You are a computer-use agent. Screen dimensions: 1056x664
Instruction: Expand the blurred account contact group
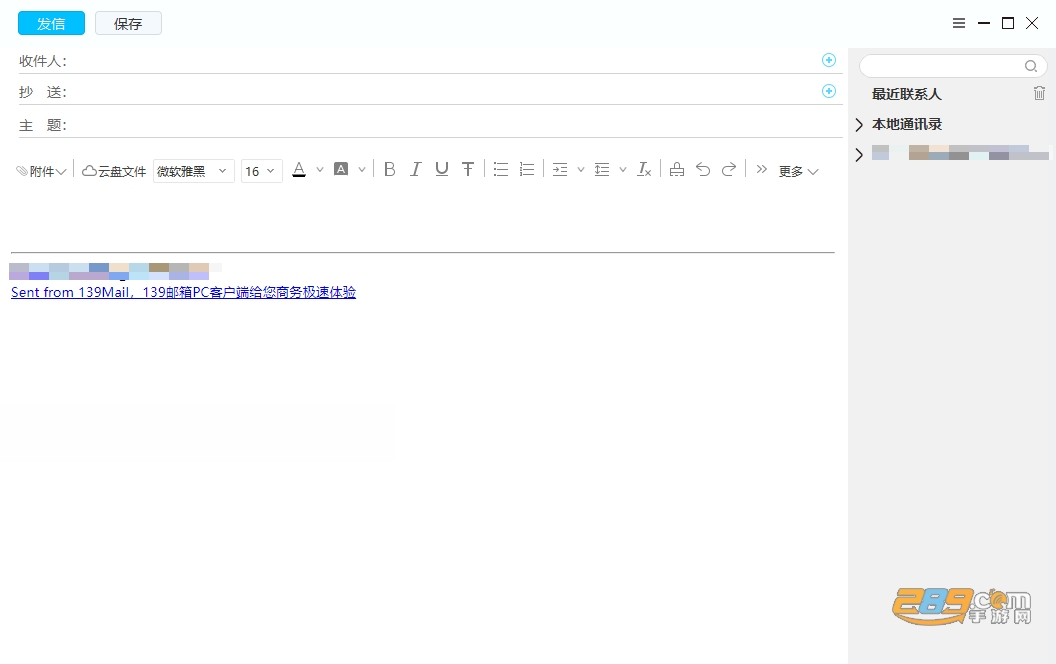859,155
